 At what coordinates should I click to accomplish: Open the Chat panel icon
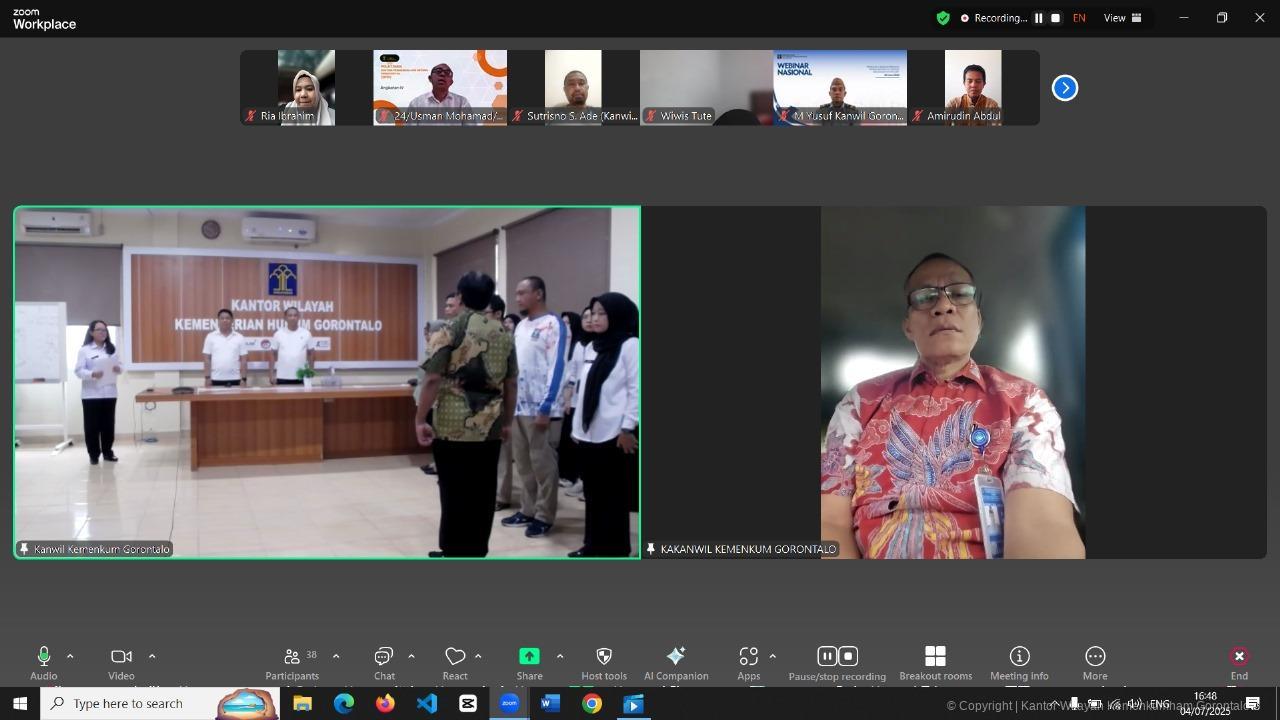click(x=384, y=657)
